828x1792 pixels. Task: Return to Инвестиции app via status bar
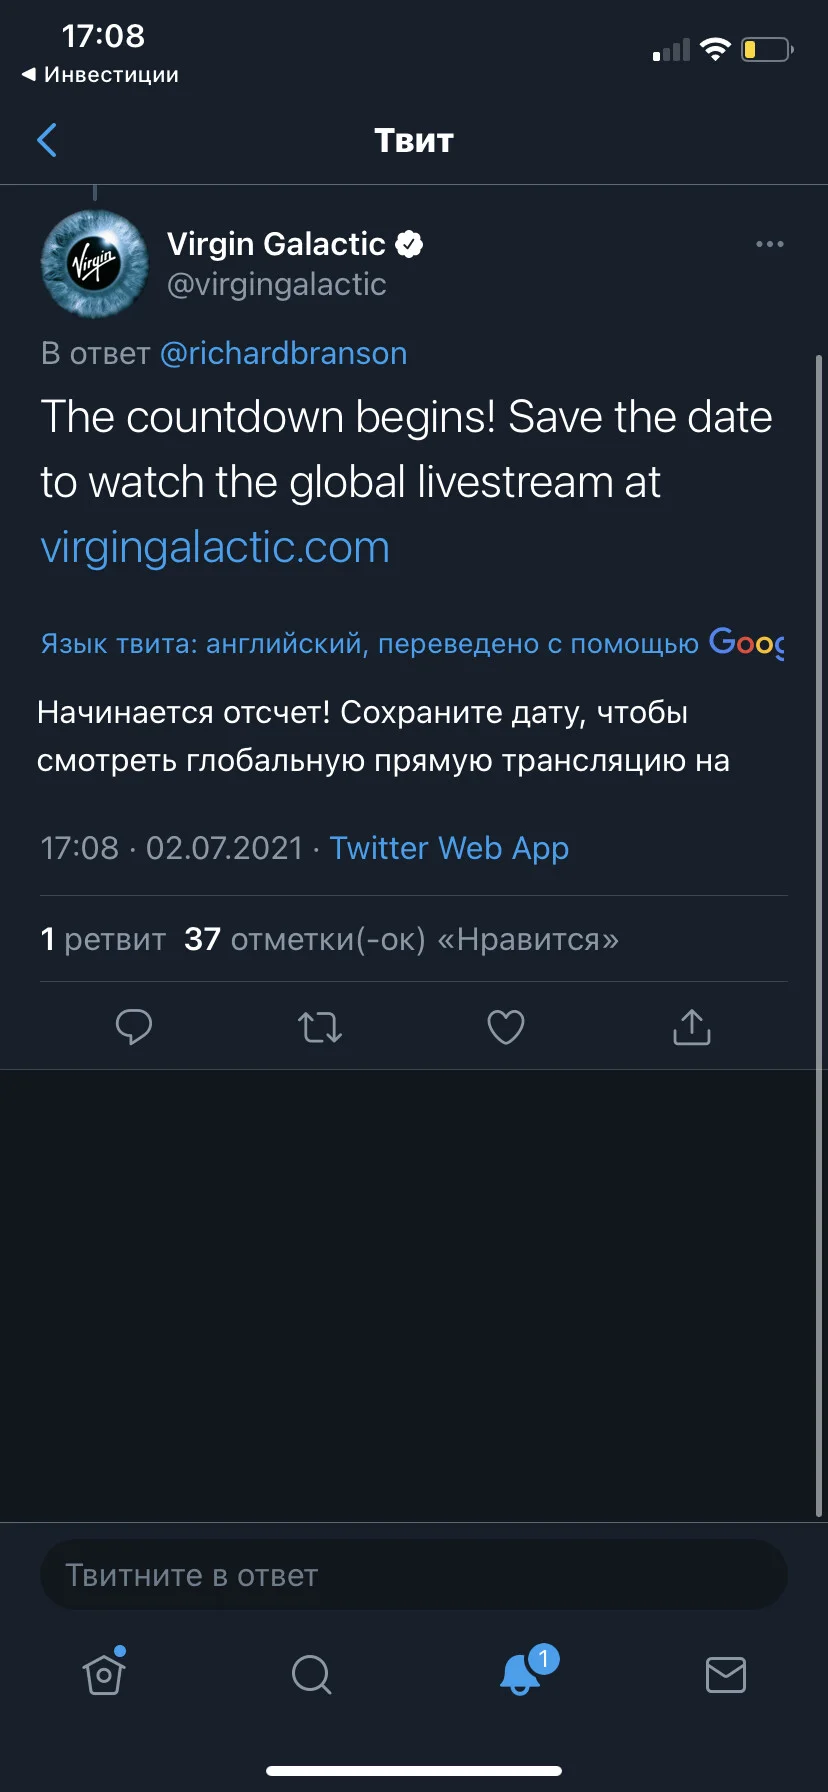[100, 75]
